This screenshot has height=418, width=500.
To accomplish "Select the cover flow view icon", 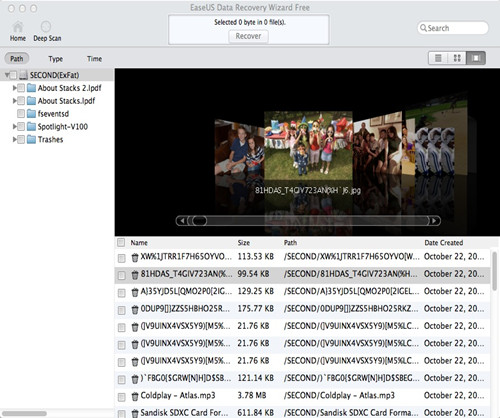I will click(x=476, y=58).
